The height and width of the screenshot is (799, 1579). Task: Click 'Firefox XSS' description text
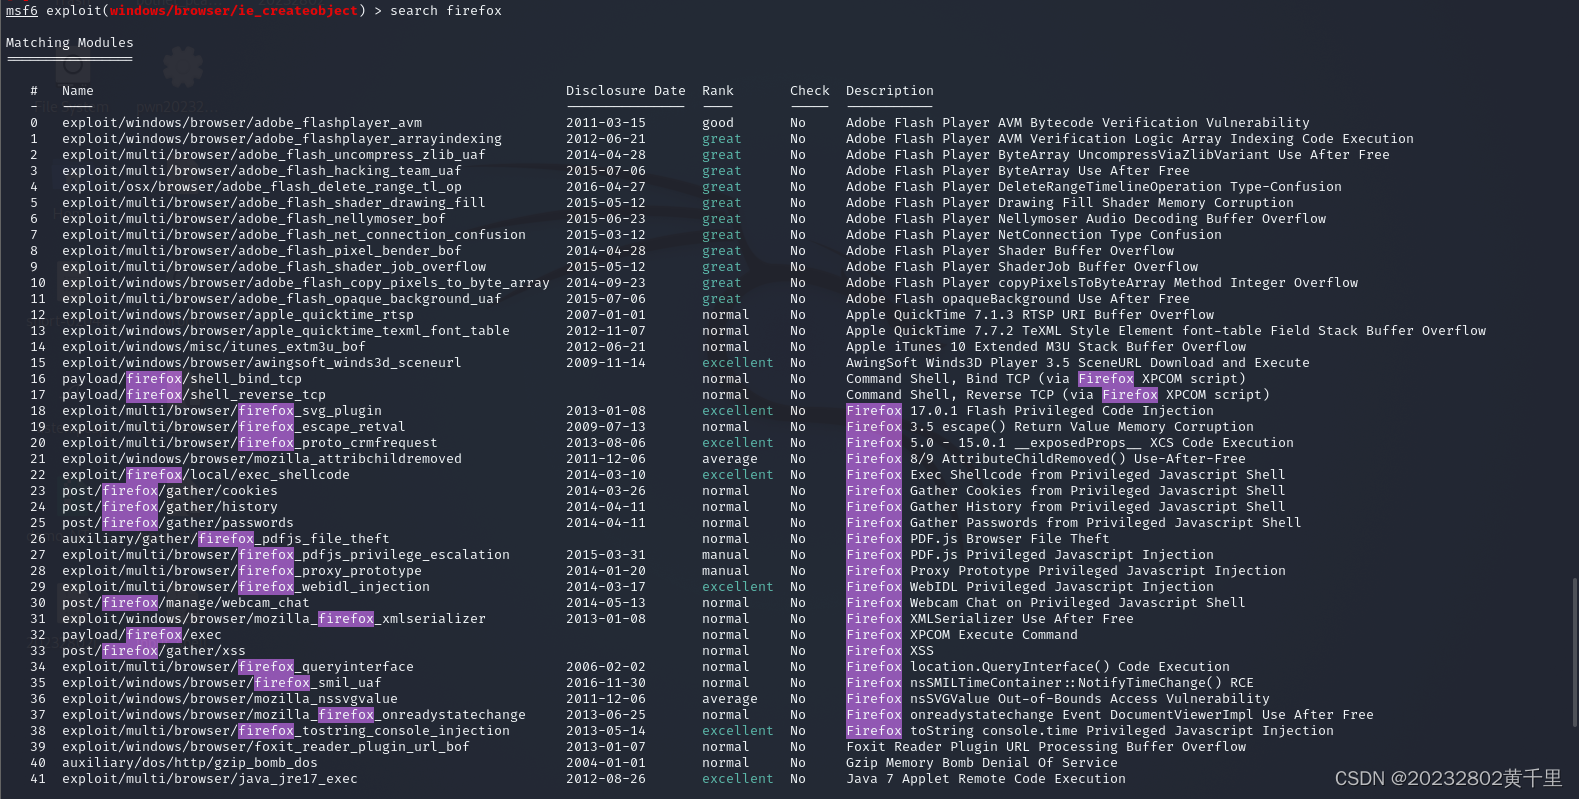(890, 651)
